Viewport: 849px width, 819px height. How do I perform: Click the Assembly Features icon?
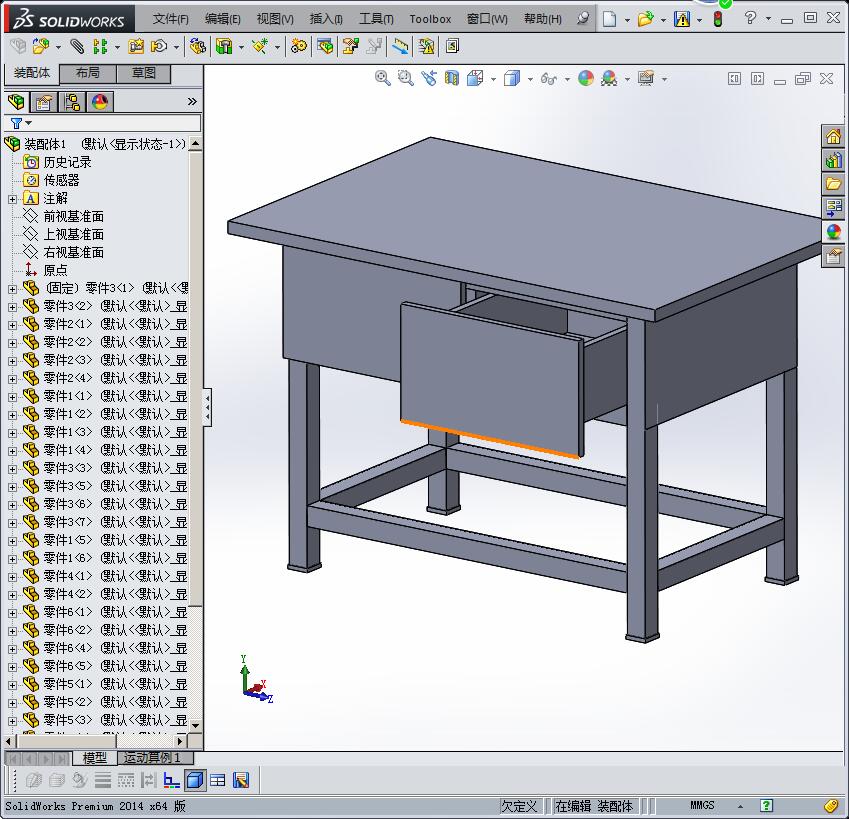[x=224, y=47]
